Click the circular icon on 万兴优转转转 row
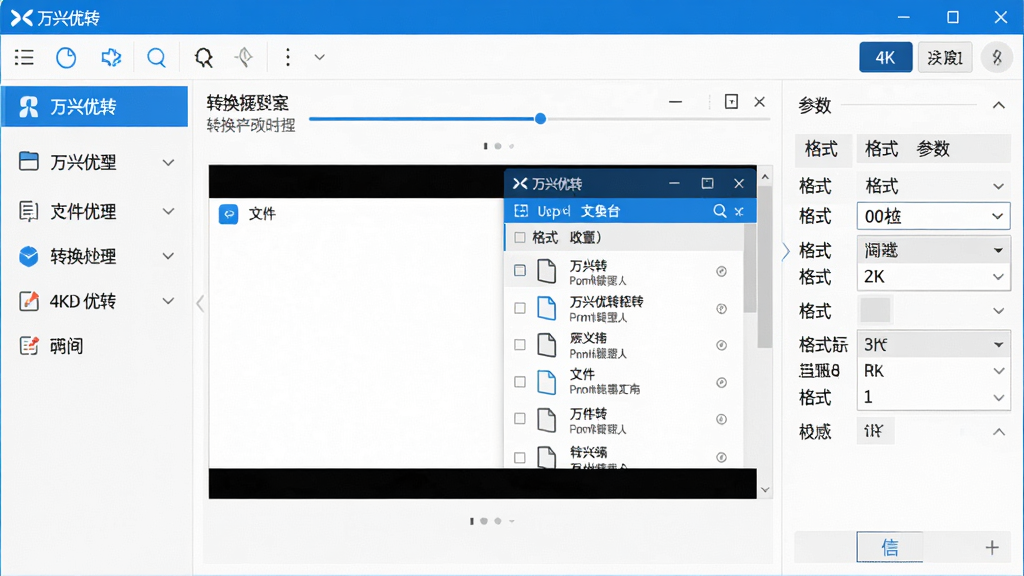This screenshot has width=1024, height=576. [x=722, y=309]
